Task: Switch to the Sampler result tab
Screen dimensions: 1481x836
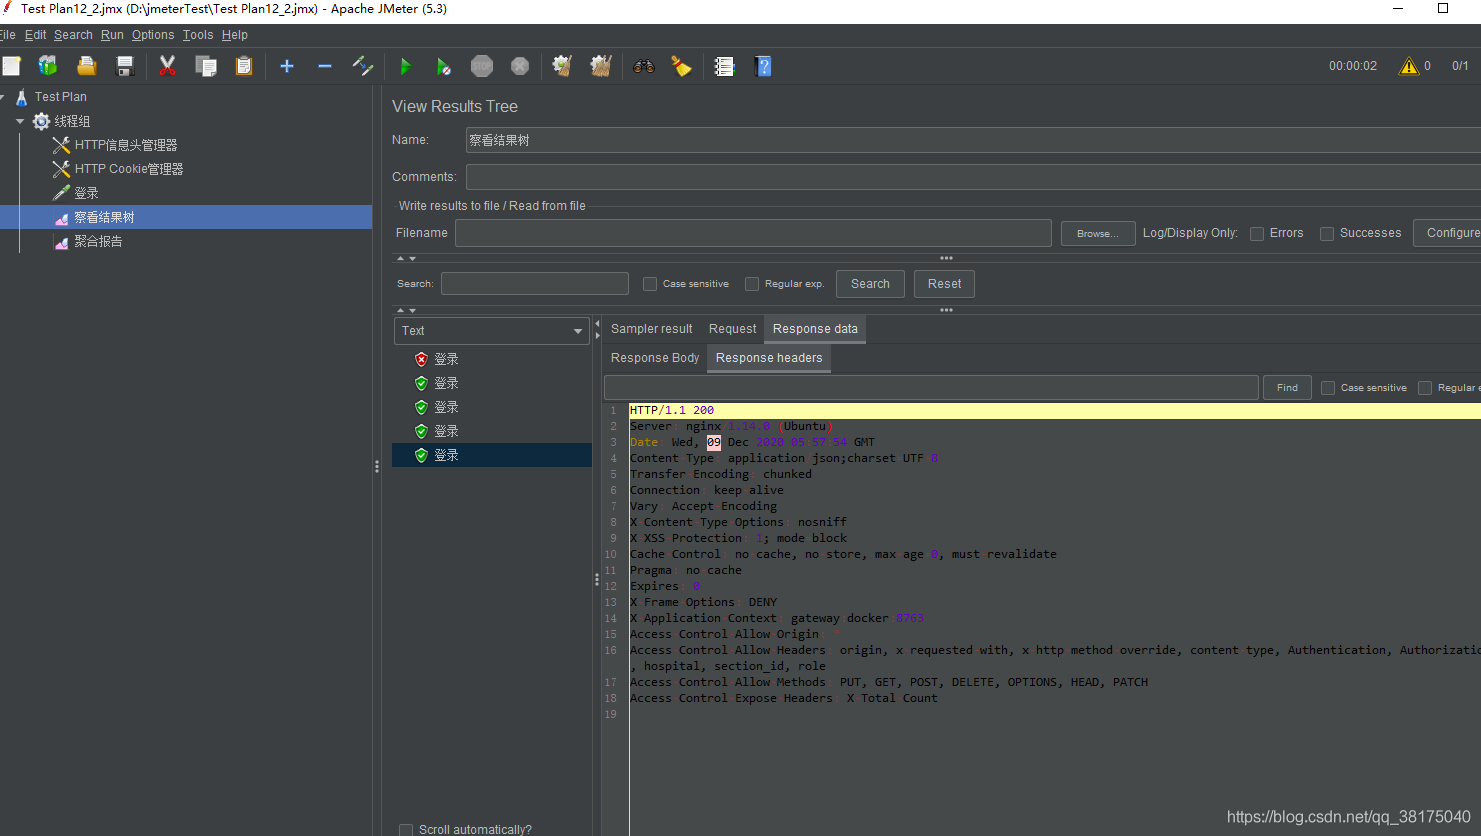Action: pyautogui.click(x=652, y=329)
